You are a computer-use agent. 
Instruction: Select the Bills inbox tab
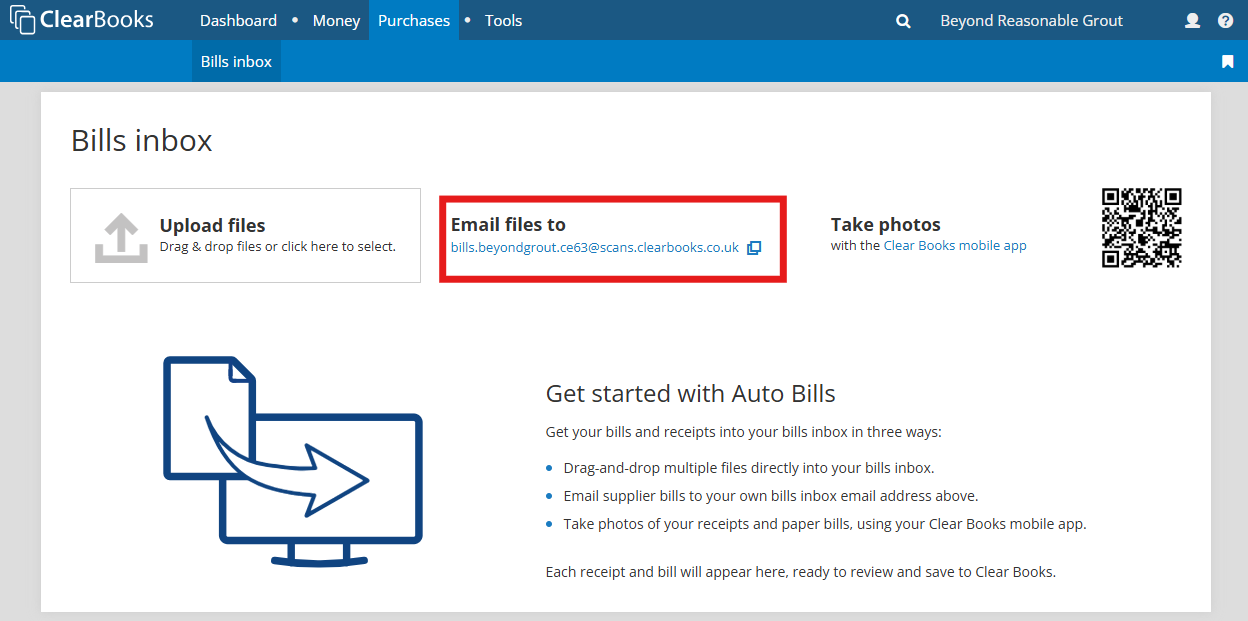236,62
